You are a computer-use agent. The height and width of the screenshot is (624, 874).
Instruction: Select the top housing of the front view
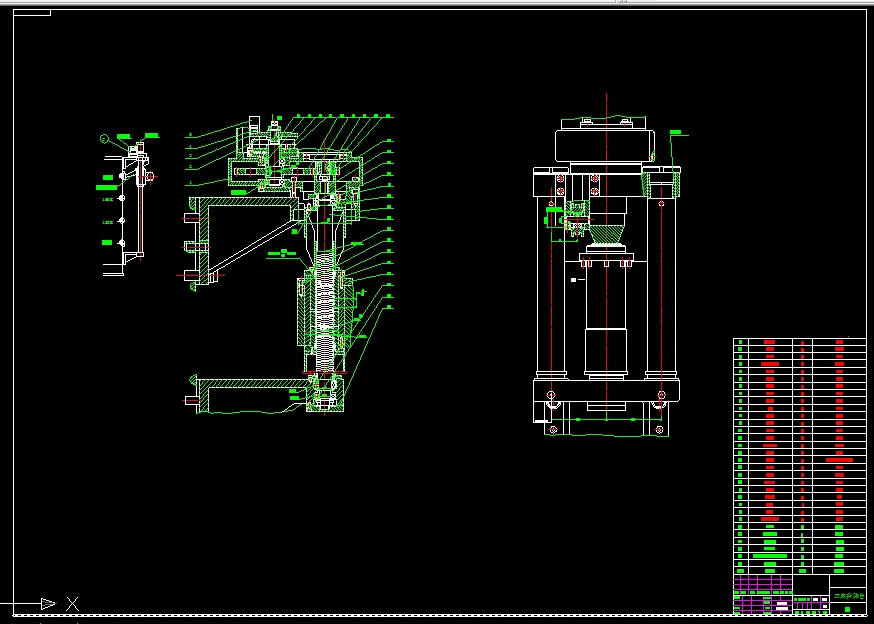click(605, 146)
